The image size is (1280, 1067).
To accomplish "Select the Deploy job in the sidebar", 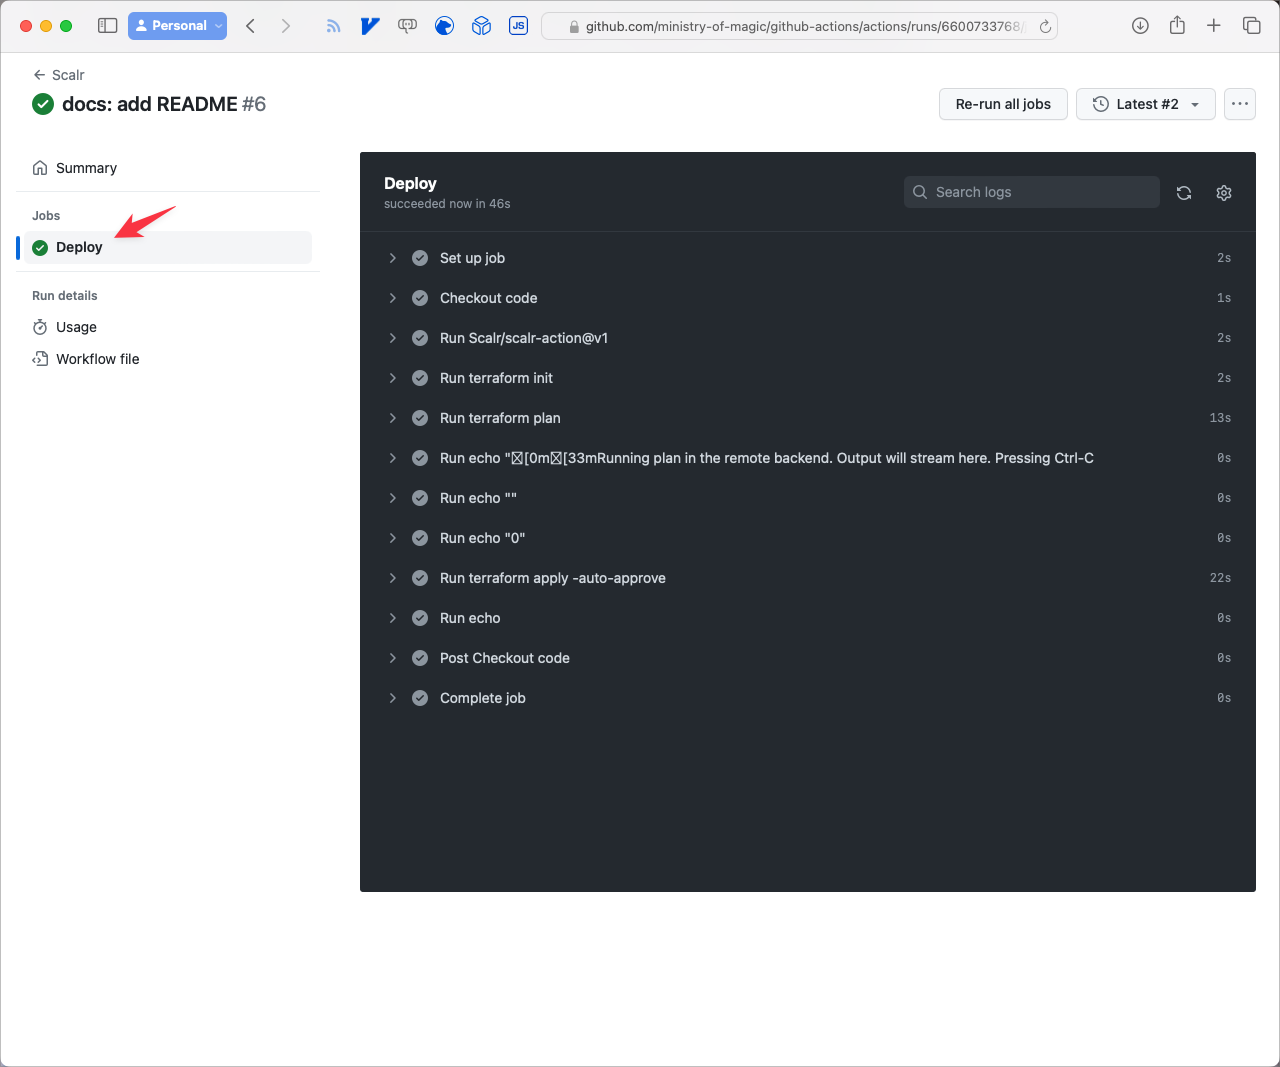I will [x=168, y=247].
